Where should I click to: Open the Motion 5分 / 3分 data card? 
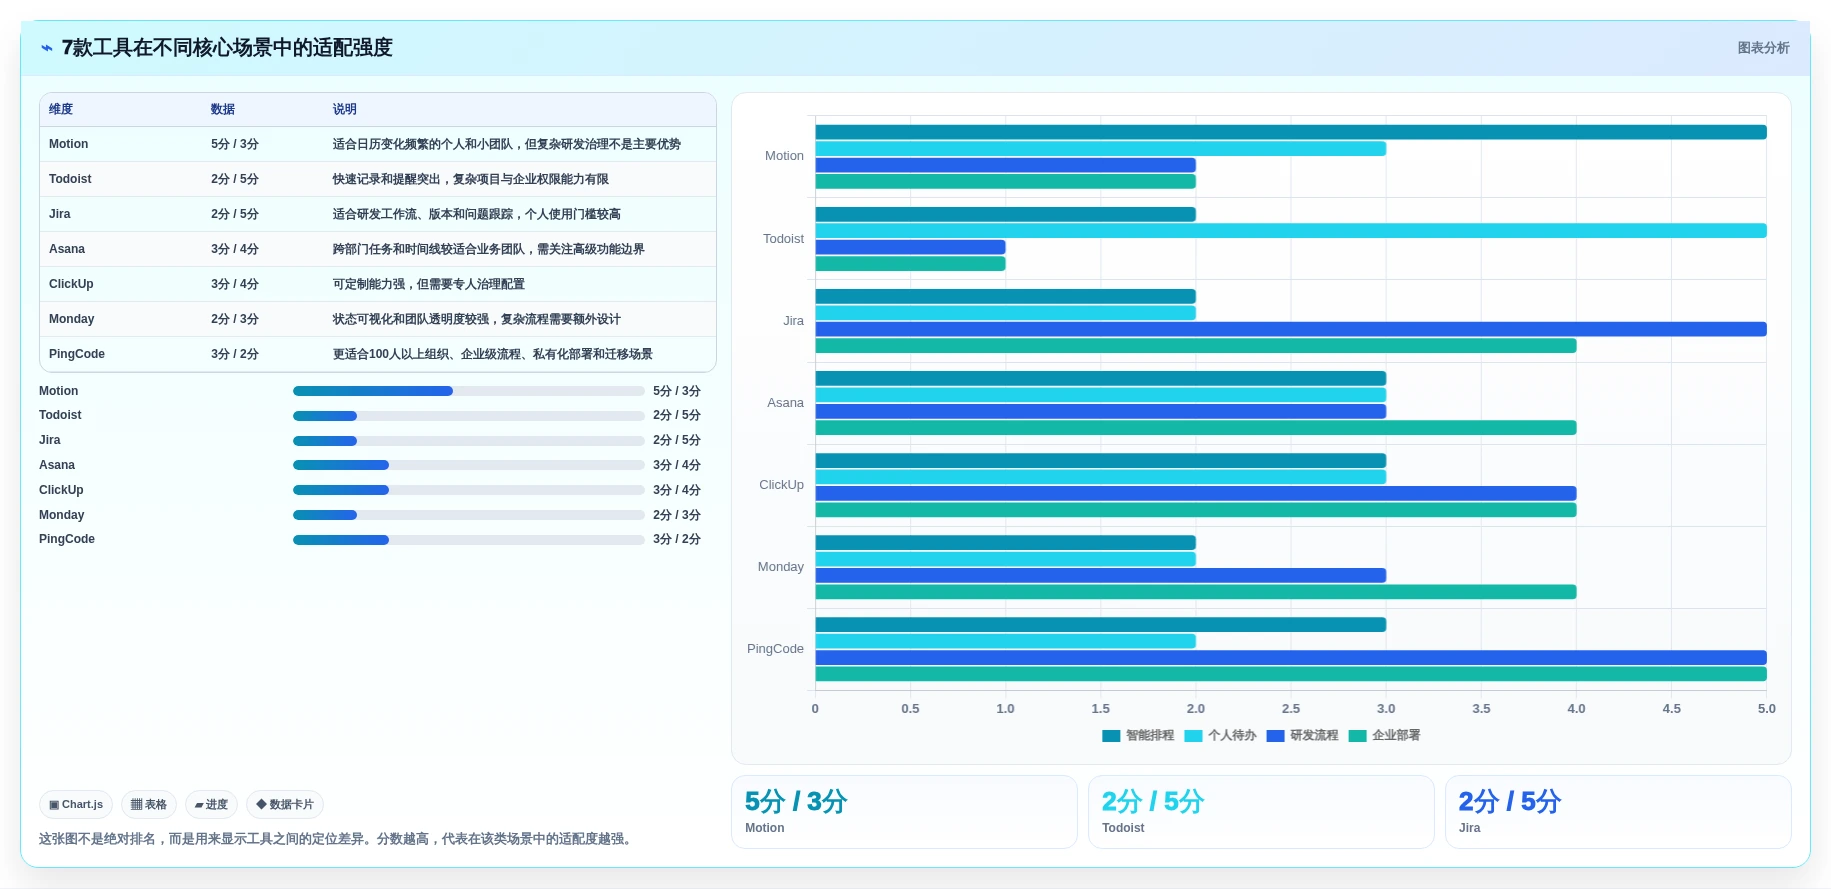(x=904, y=812)
